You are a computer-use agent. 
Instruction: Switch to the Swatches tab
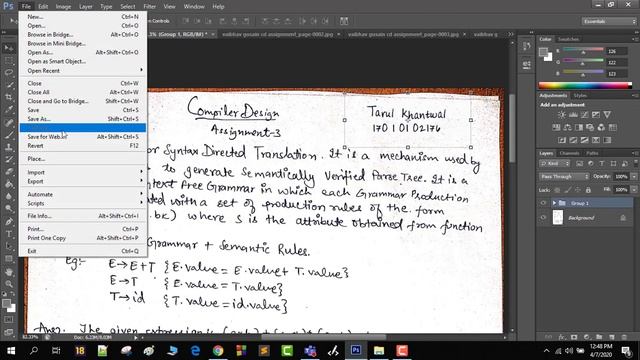pos(568,39)
